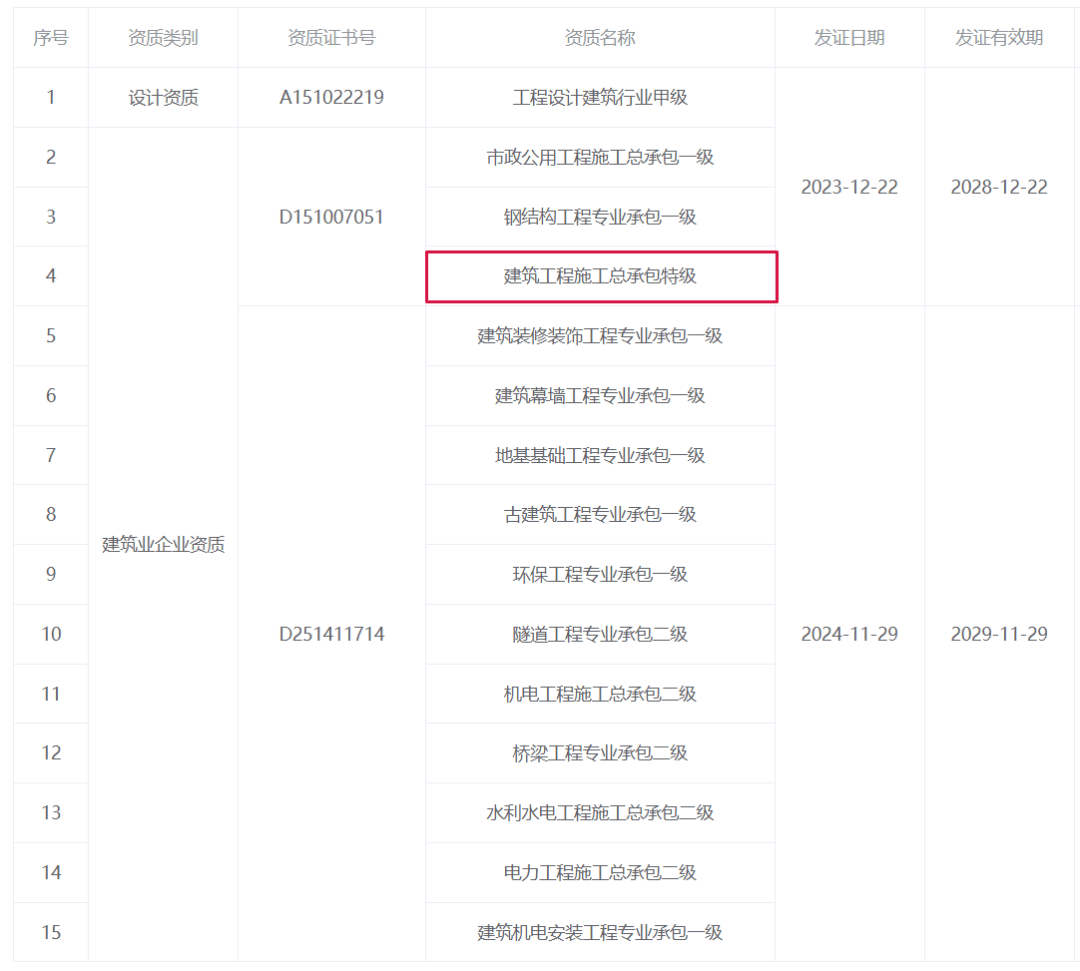Viewport: 1080px width, 971px height.
Task: Select the highlighted 建筑工程施工总承包特级 cell
Action: point(600,276)
